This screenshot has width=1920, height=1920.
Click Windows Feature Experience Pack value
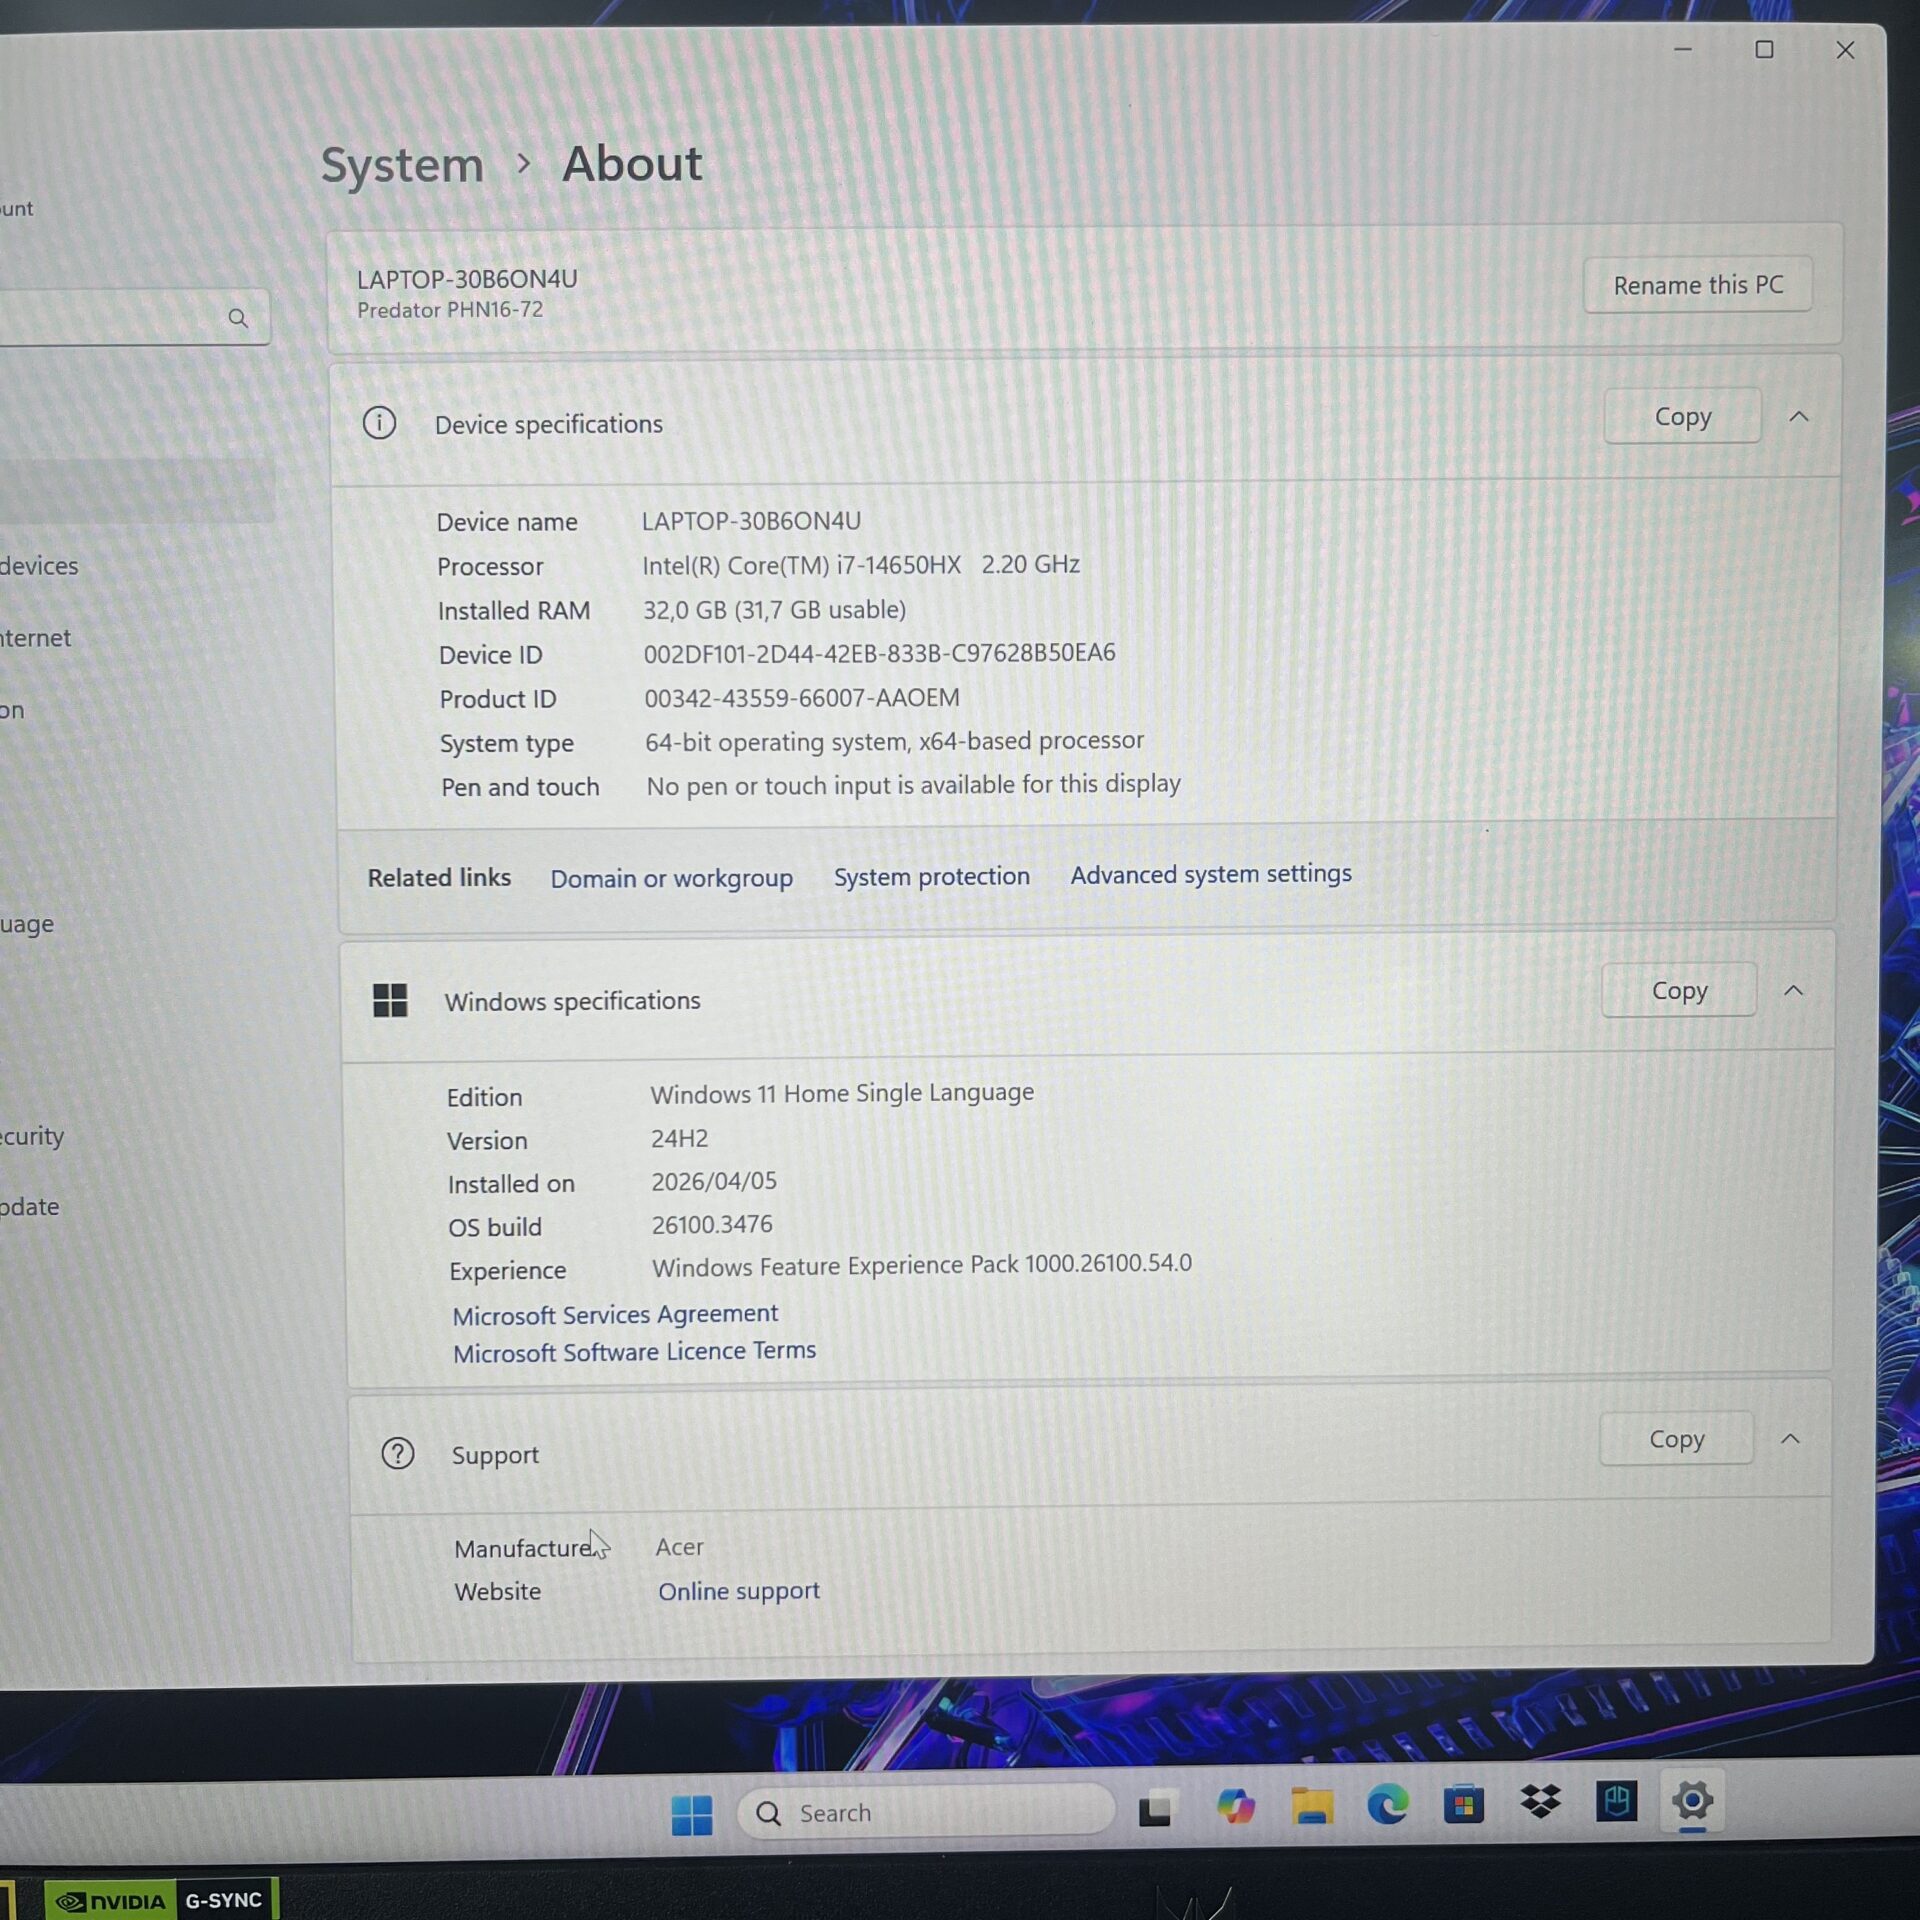(922, 1265)
